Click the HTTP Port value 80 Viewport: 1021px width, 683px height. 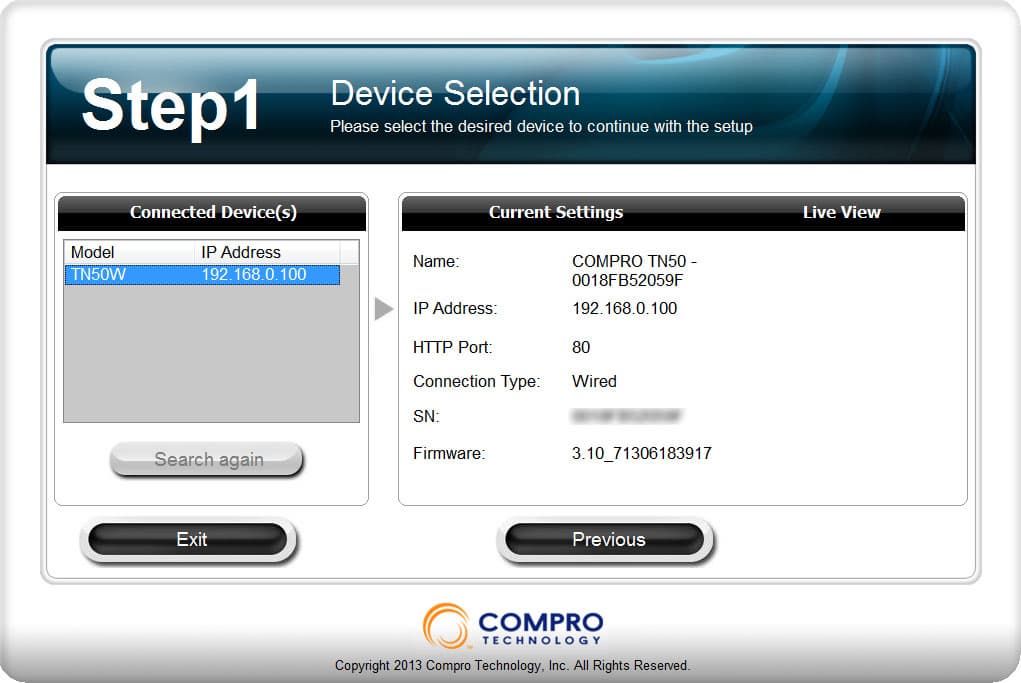(581, 347)
